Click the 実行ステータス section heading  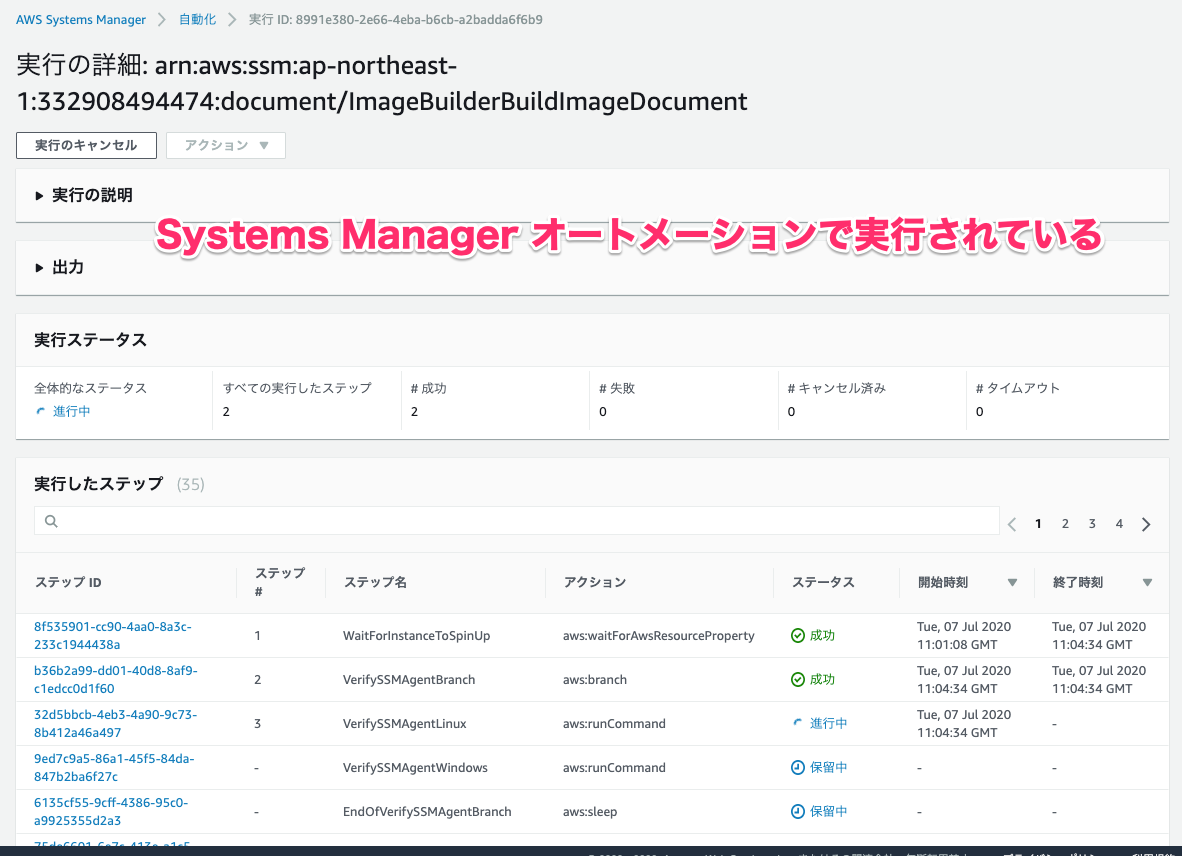(x=90, y=340)
